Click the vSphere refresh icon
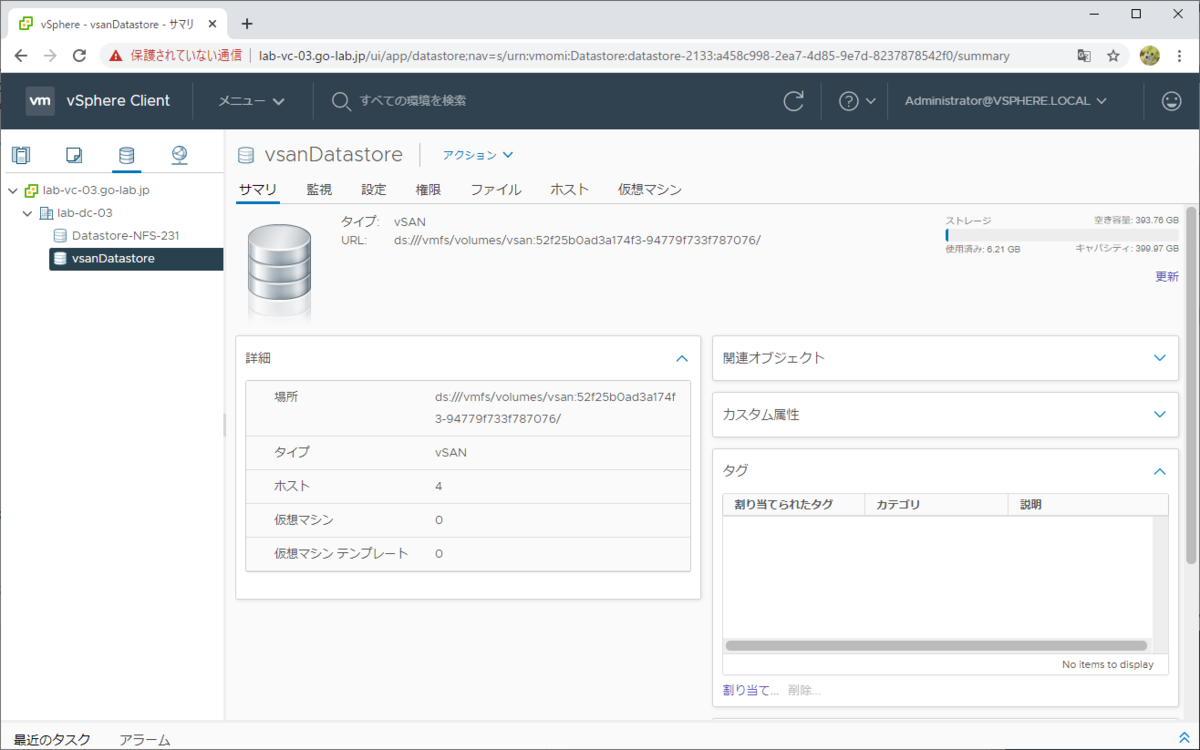The height and width of the screenshot is (750, 1200). (794, 101)
